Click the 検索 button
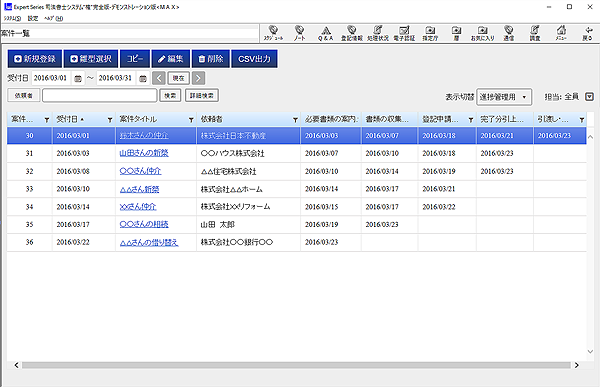Screen dimensions: 600x387 click(x=170, y=95)
